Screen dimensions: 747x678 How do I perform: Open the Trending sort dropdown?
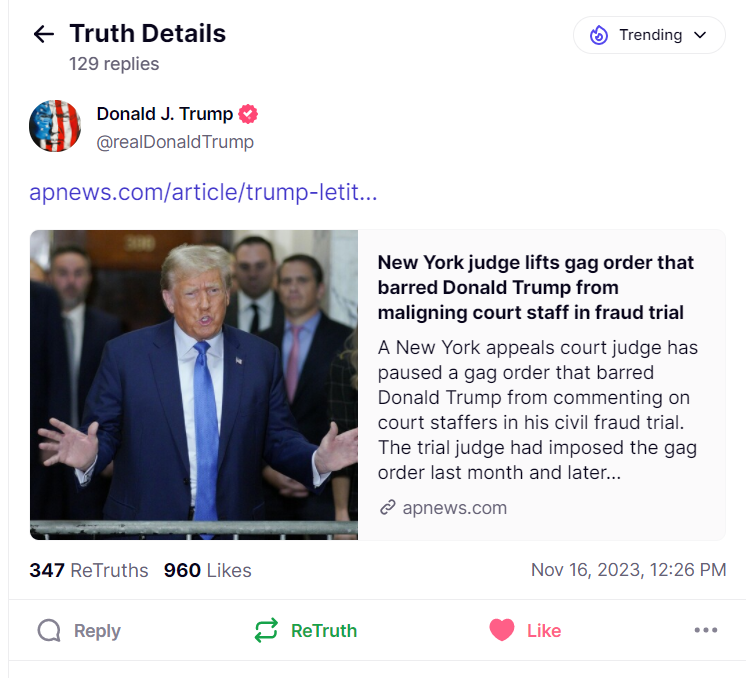(x=649, y=35)
